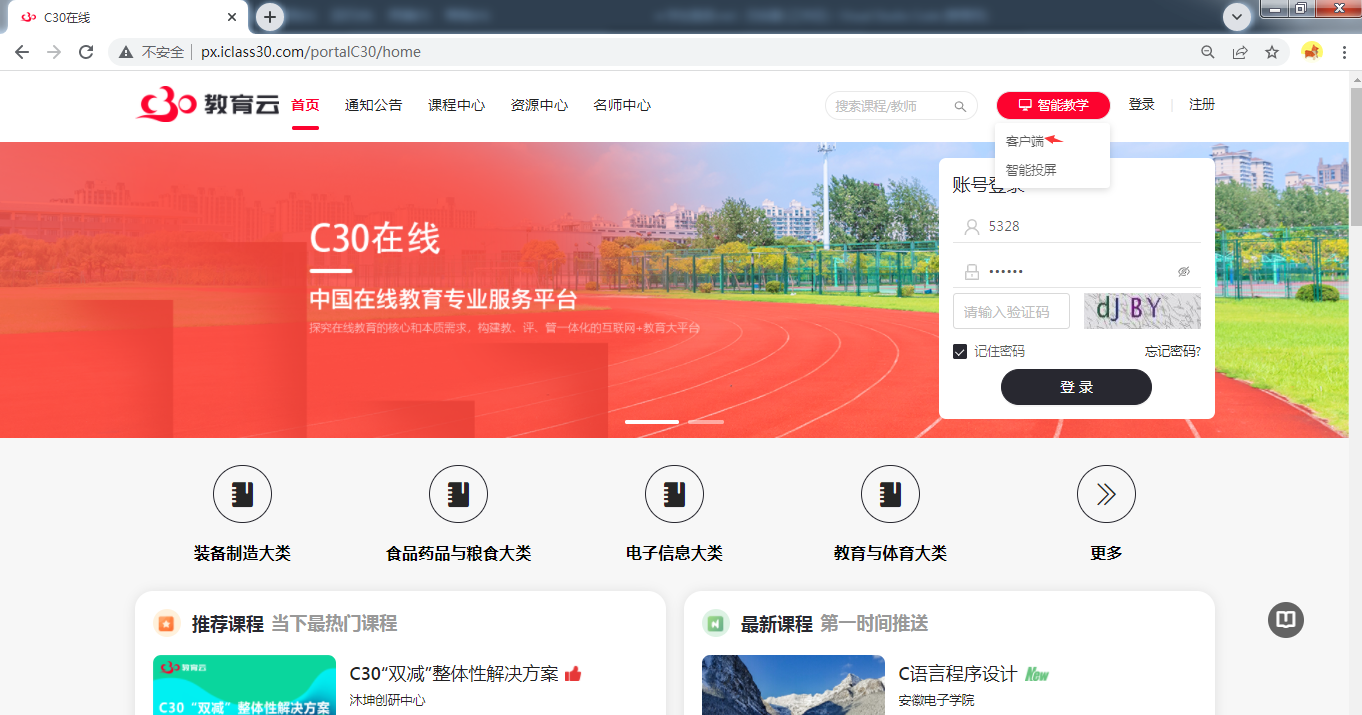This screenshot has height=715, width=1362.
Task: Click the 电子信息大类 label
Action: click(x=674, y=553)
